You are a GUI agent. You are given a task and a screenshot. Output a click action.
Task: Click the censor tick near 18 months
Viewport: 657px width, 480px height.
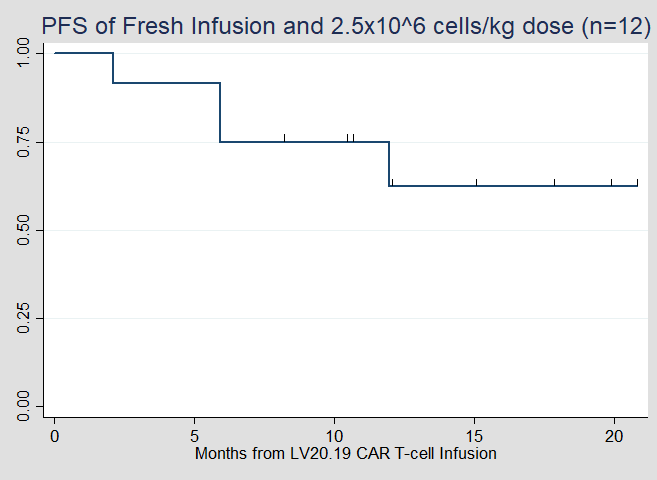(x=555, y=182)
